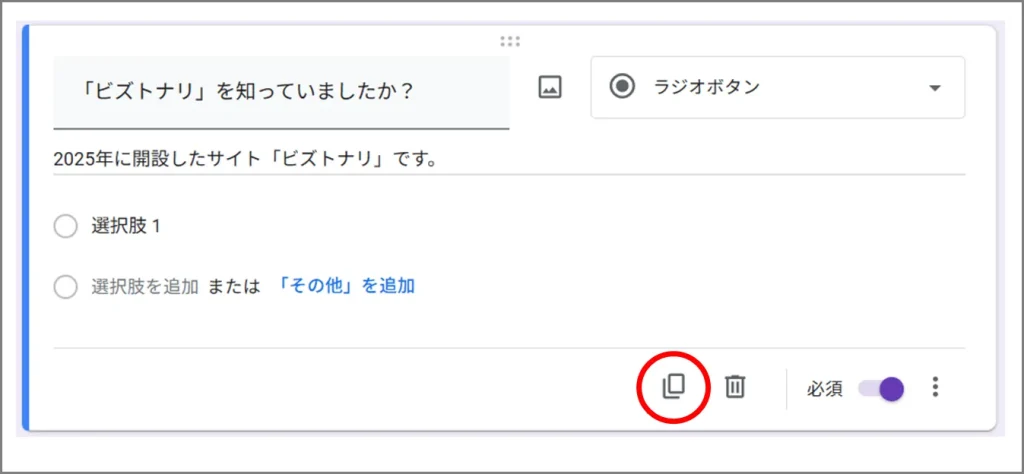
Task: Grab the six-dot drag handle at the top
Action: pos(510,41)
